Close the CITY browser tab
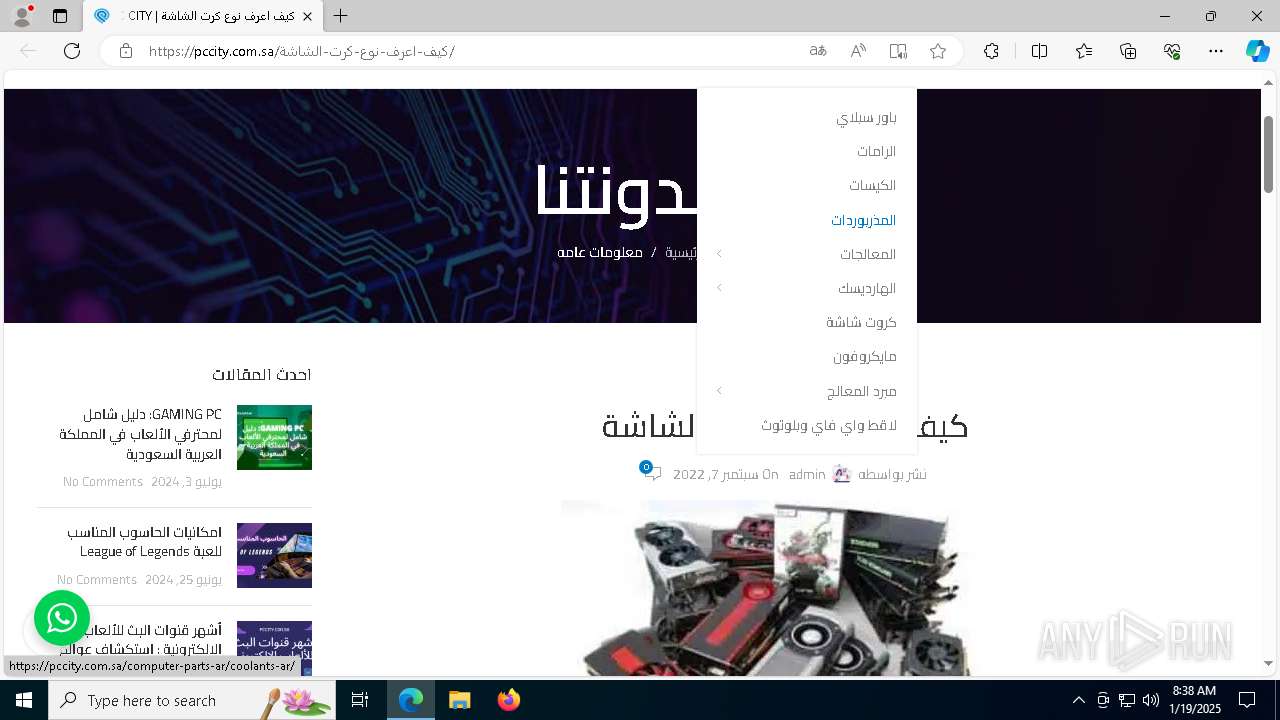This screenshot has width=1280, height=720. coord(308,16)
